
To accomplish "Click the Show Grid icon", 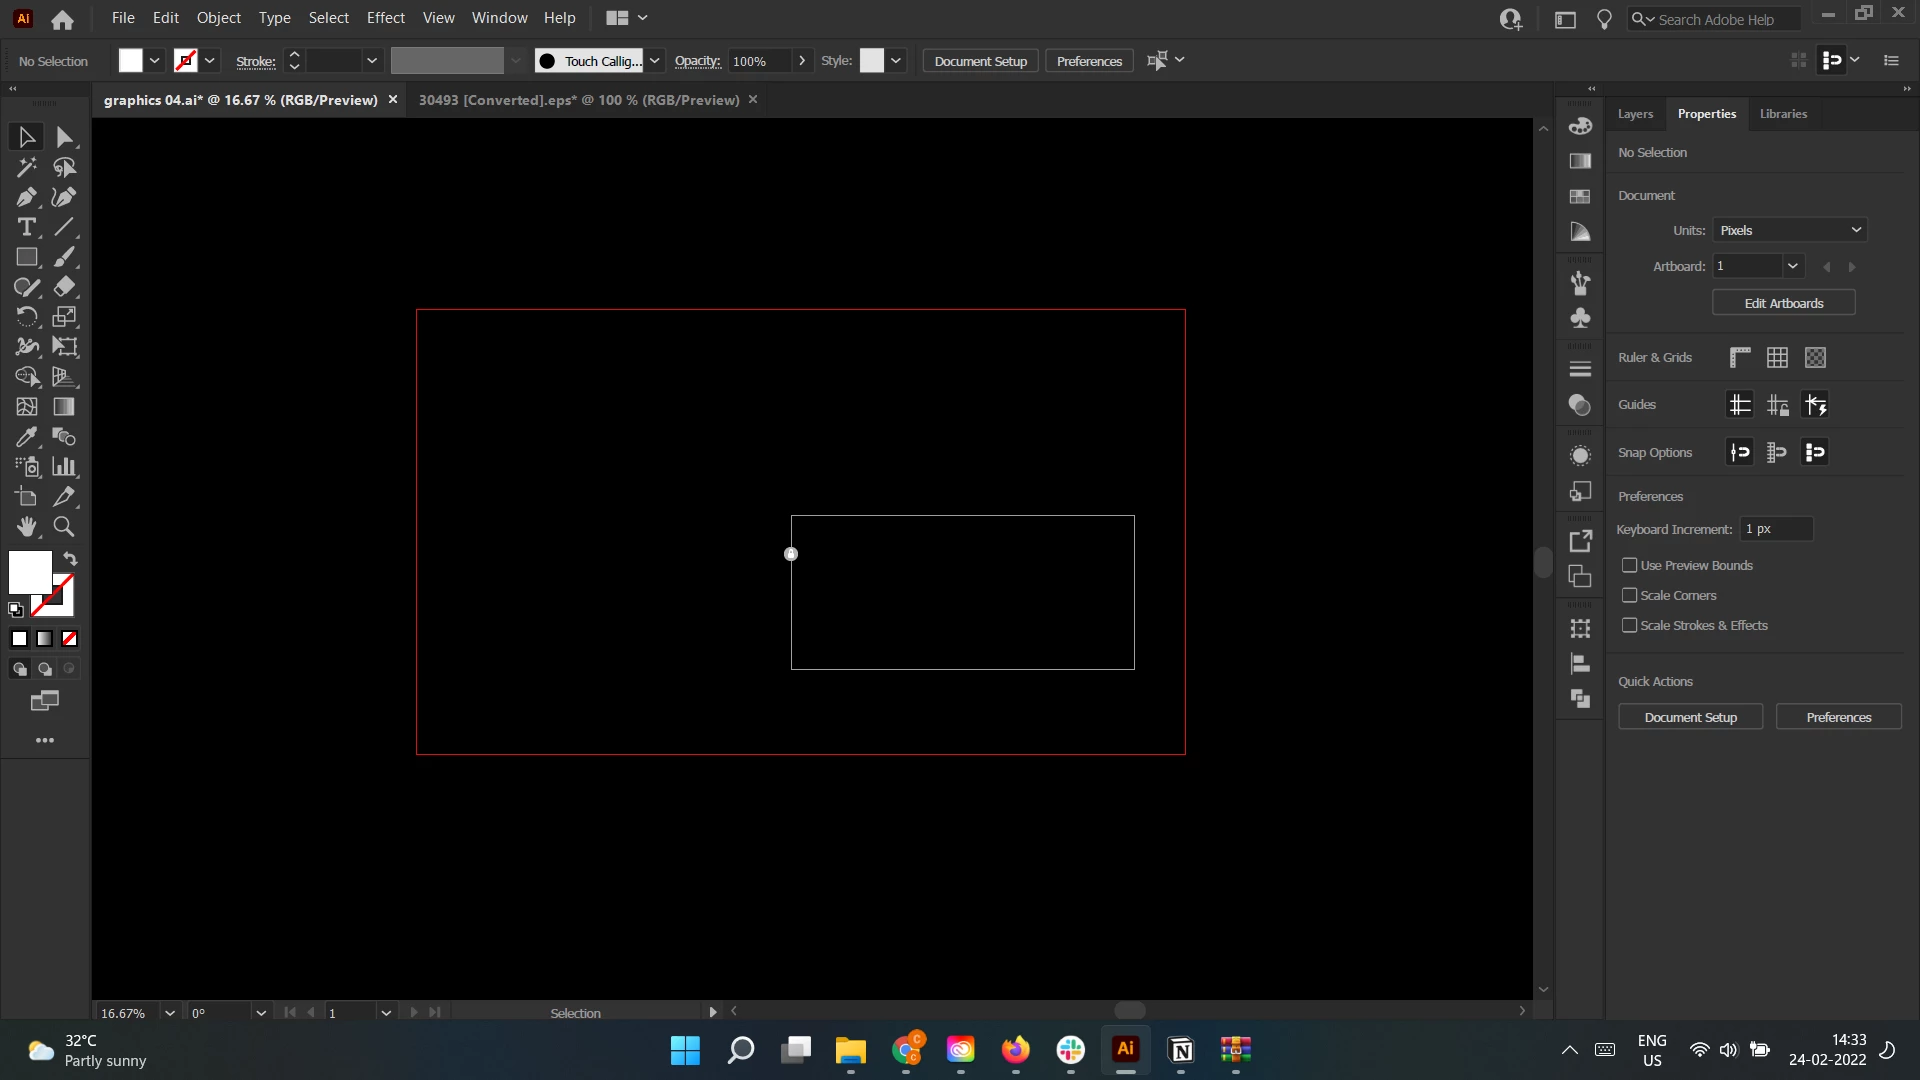I will tap(1777, 357).
